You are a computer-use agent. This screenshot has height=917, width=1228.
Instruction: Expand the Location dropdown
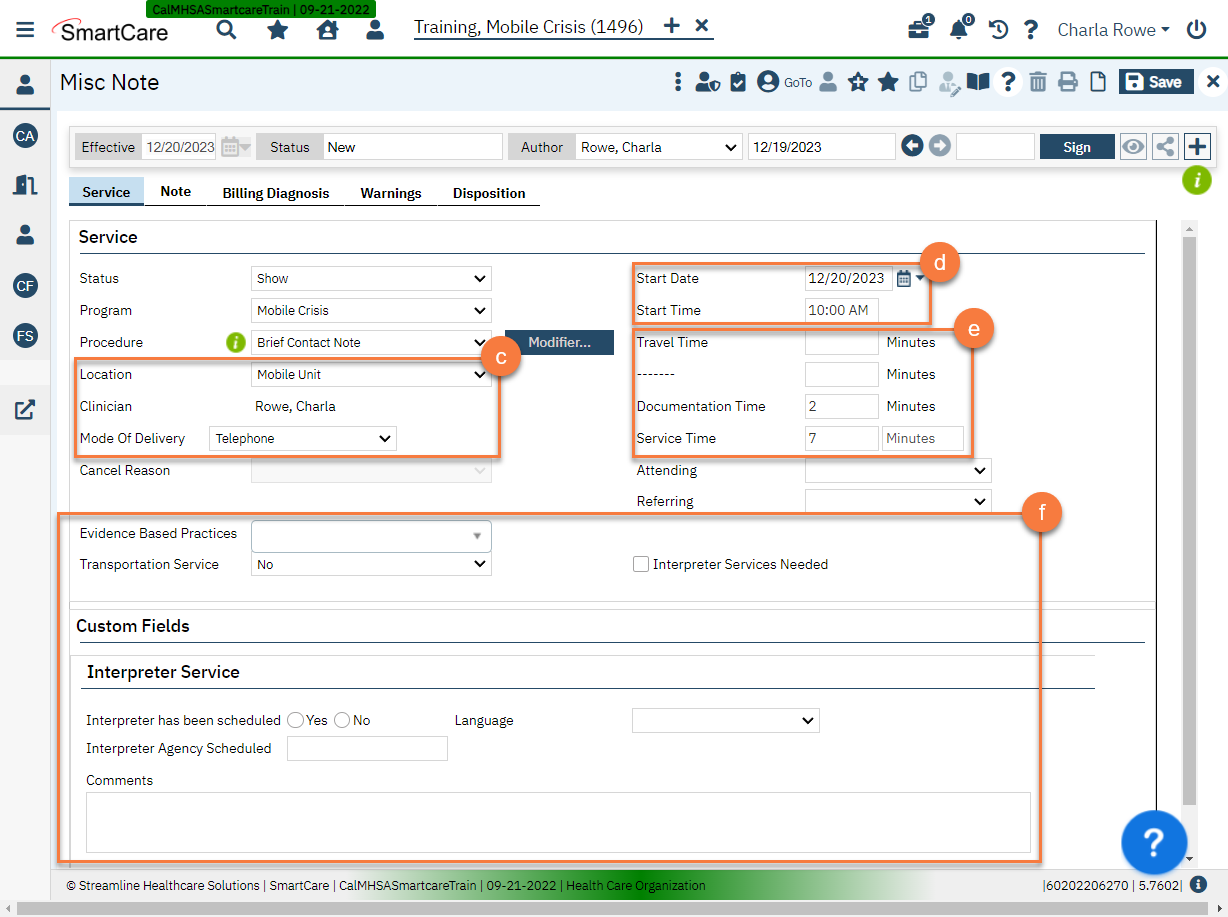[x=371, y=375]
